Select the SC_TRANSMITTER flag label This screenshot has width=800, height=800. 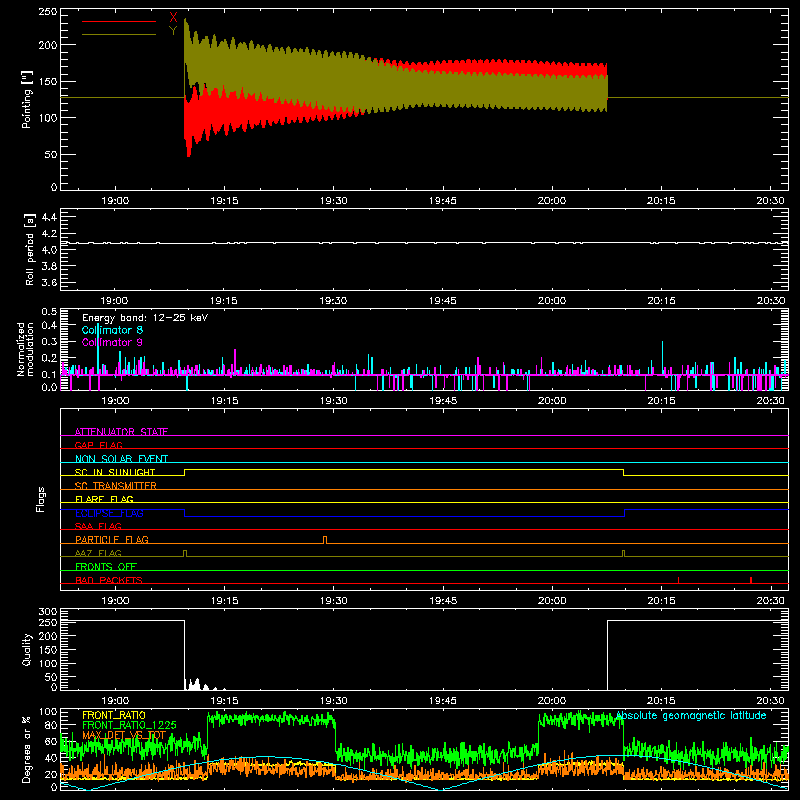pos(116,486)
